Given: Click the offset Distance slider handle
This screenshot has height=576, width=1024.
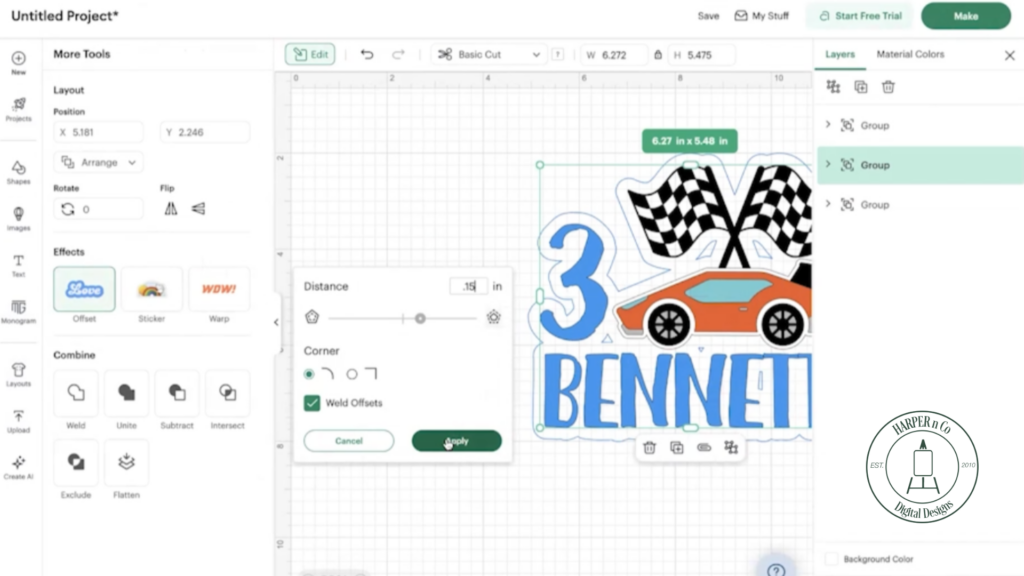Looking at the screenshot, I should point(420,318).
